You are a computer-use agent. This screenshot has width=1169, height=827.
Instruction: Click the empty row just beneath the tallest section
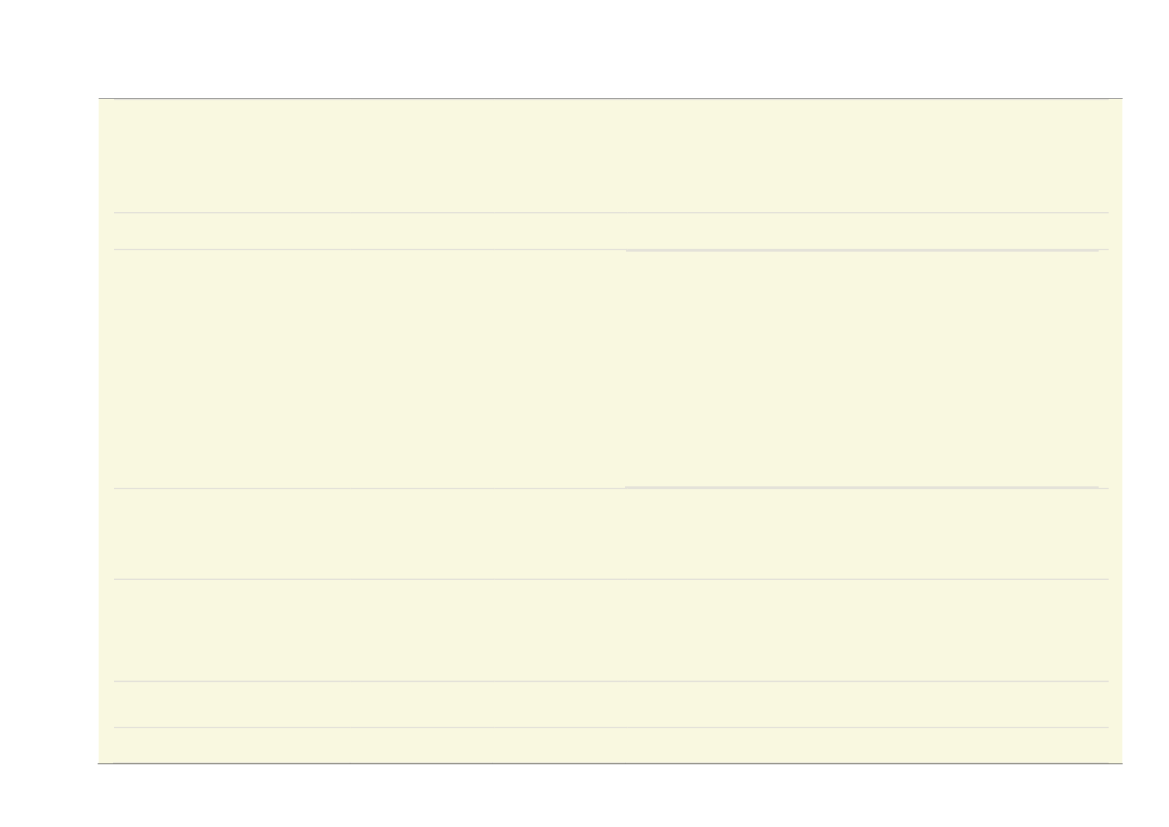pyautogui.click(x=611, y=534)
